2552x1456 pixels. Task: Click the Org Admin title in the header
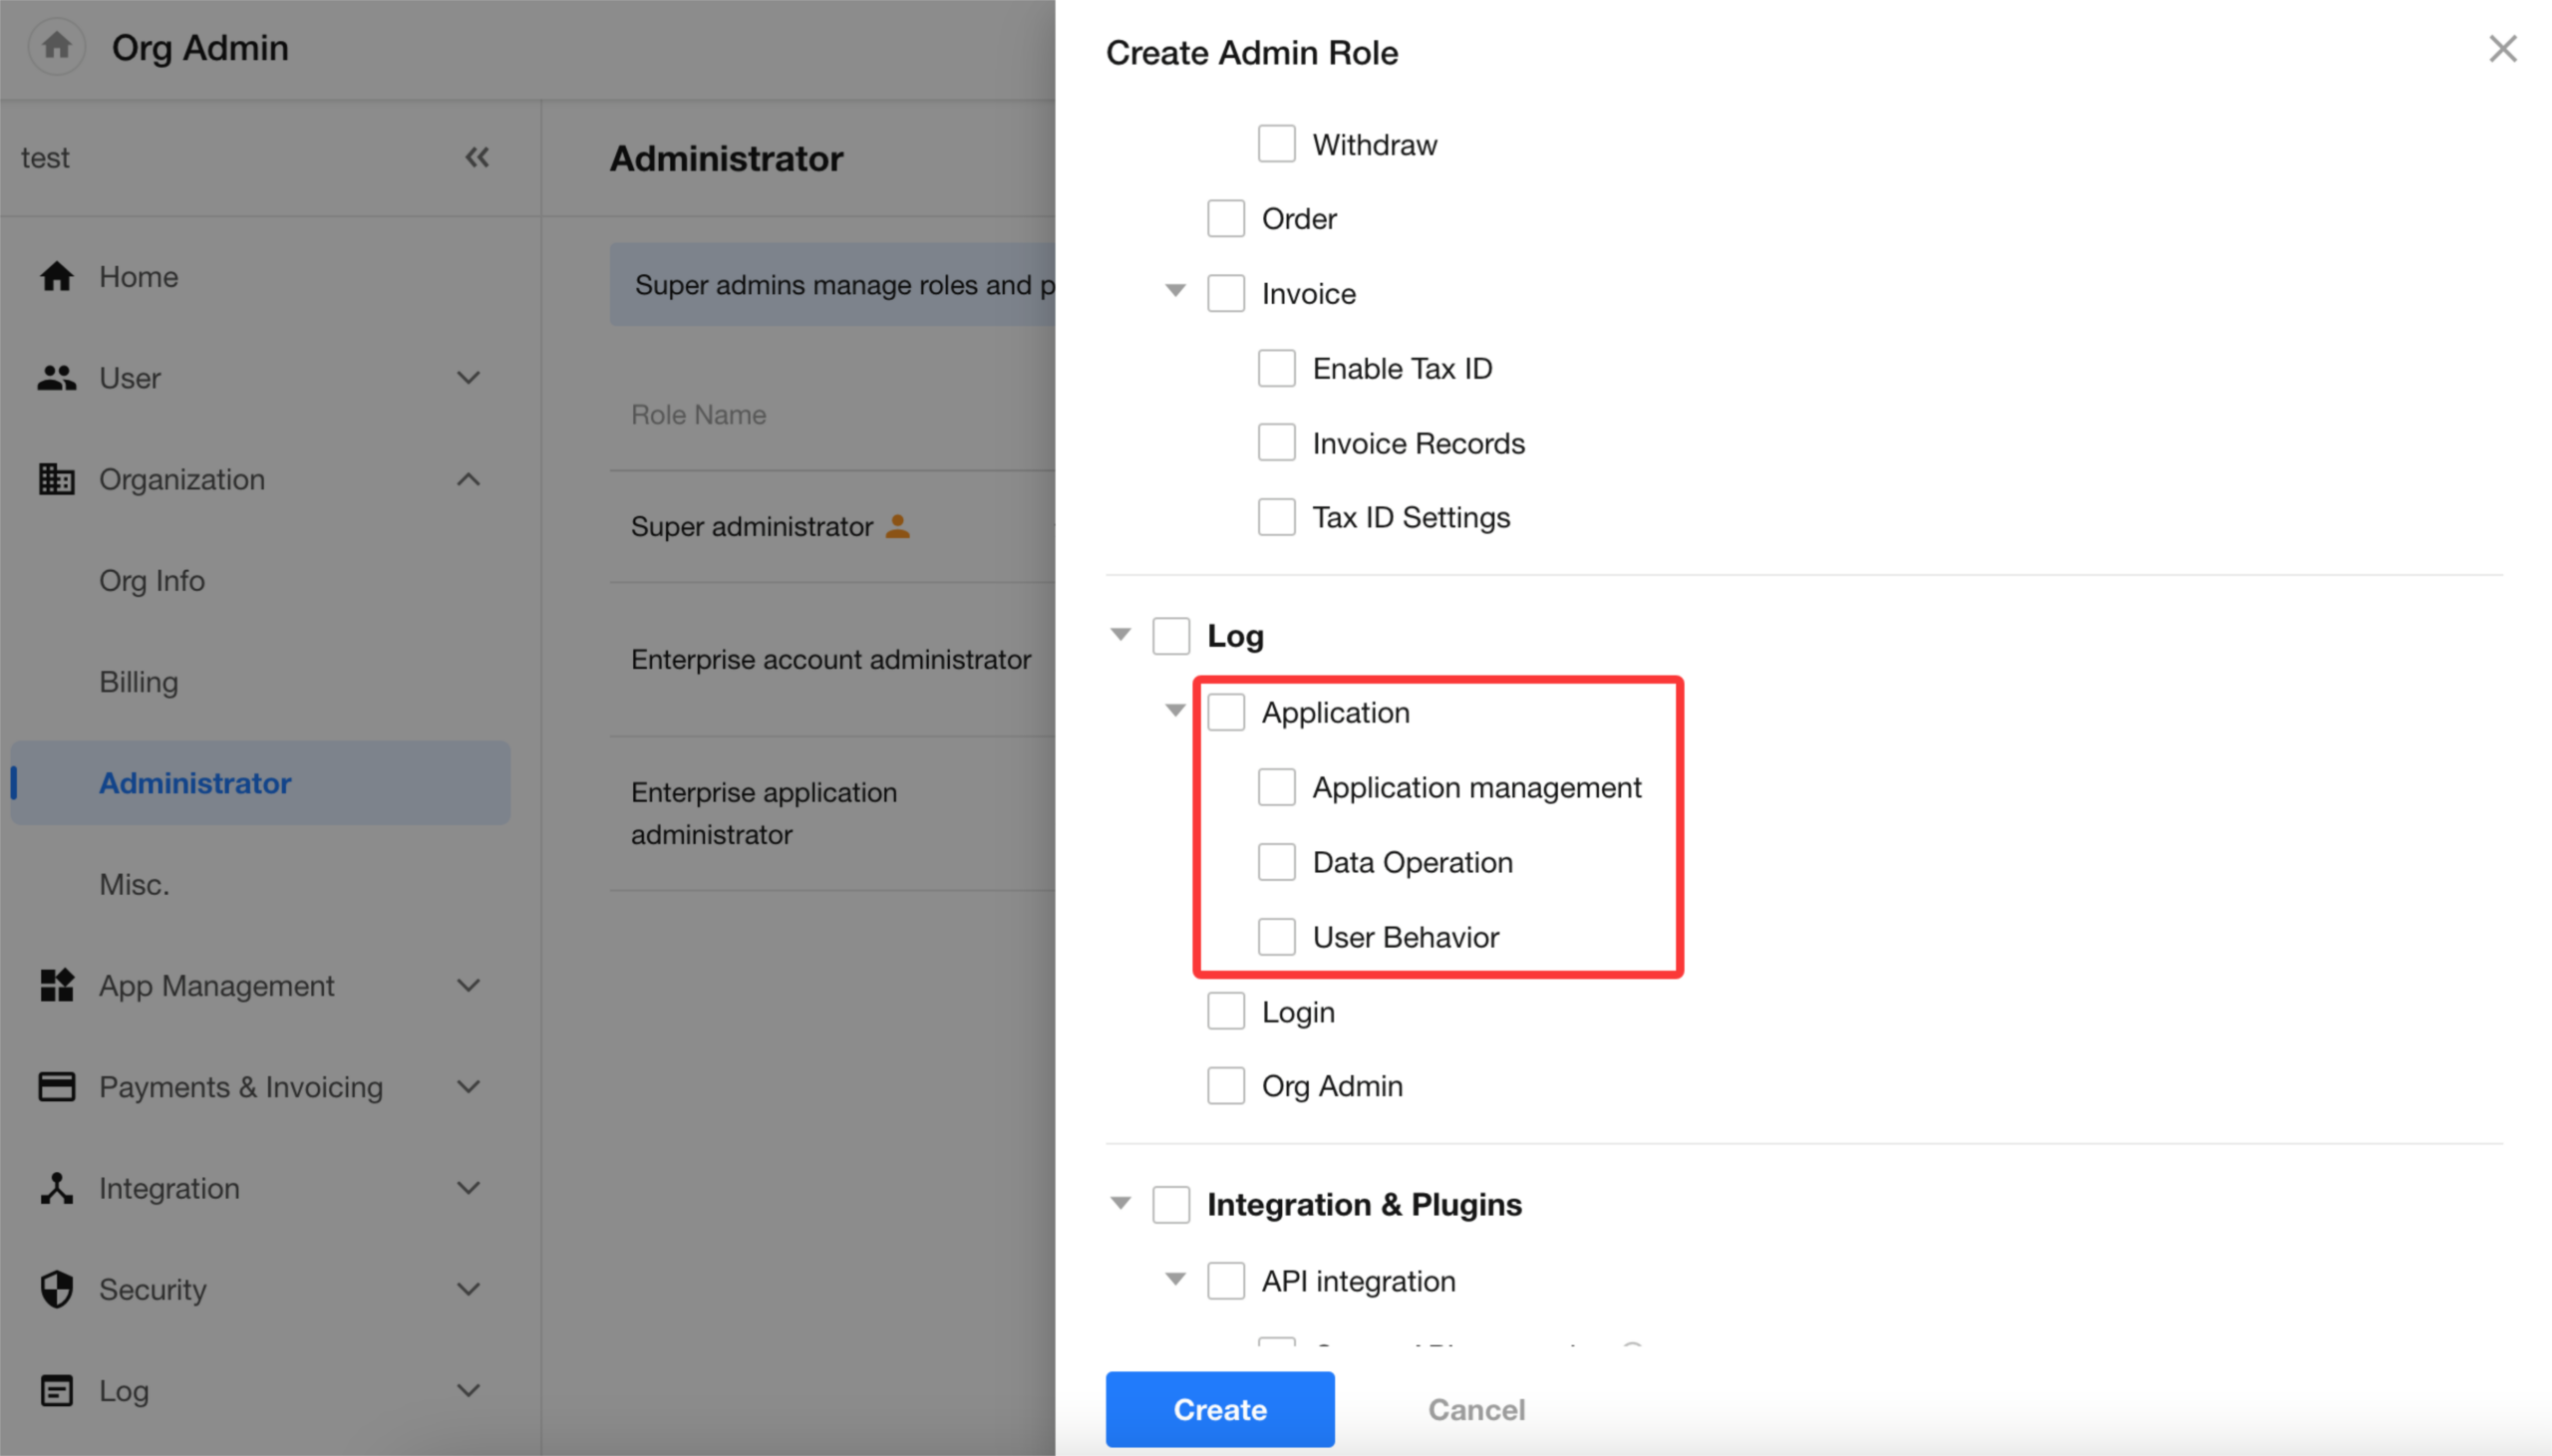point(199,47)
